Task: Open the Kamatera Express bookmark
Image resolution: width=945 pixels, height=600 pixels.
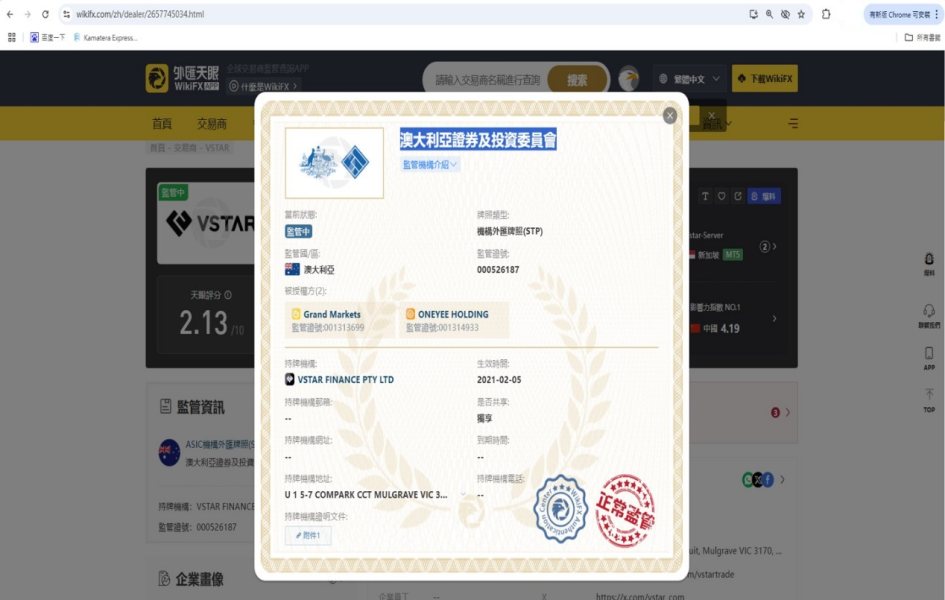Action: point(105,37)
